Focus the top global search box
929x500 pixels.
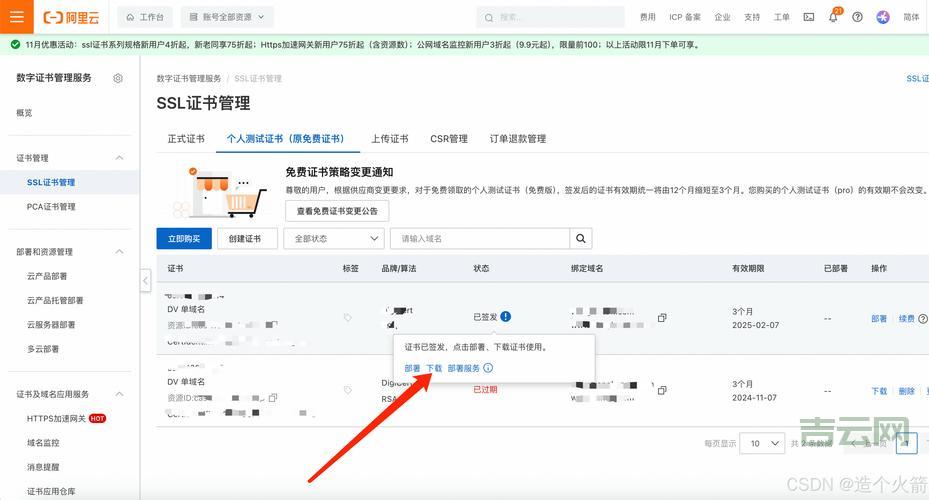[x=550, y=17]
